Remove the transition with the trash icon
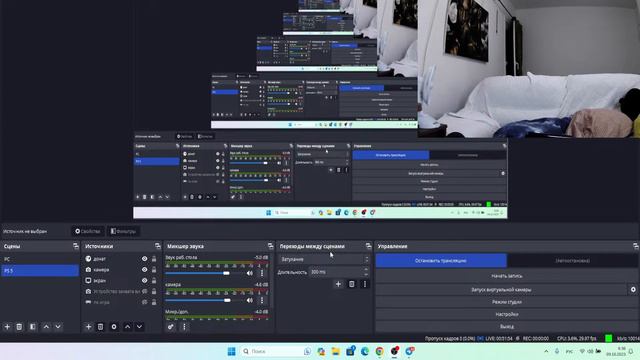640x360 pixels. pos(351,284)
